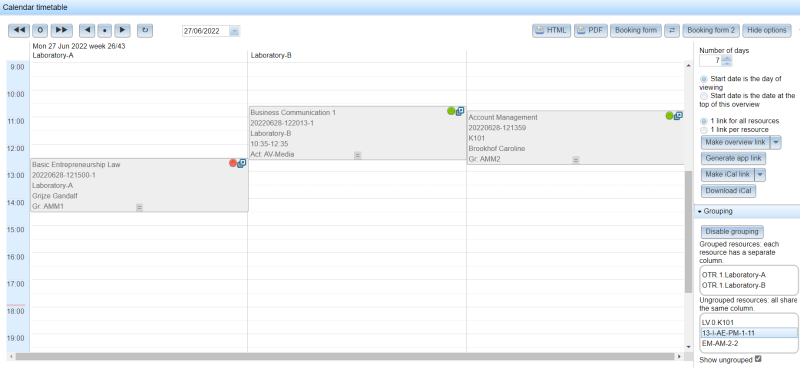Click horizontal scrollbar right arrow
Screen dimensions: 800x368
pos(679,356)
